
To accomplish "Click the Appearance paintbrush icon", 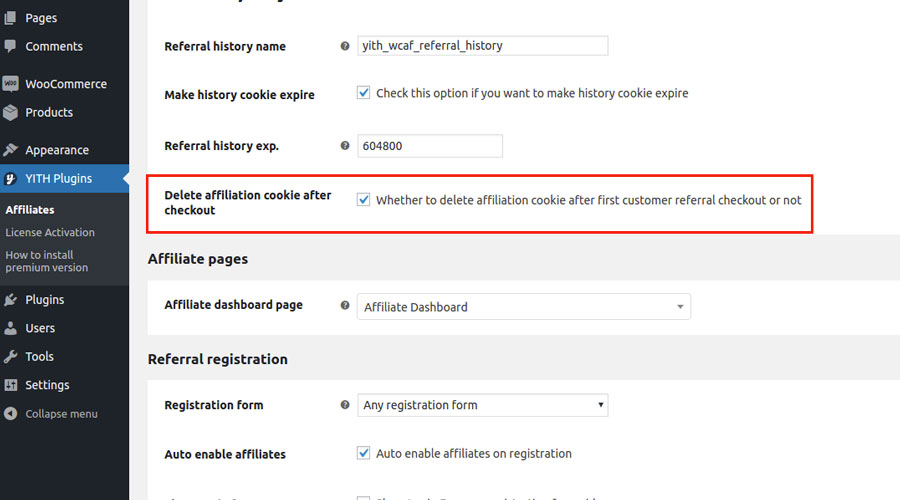I will [10, 150].
